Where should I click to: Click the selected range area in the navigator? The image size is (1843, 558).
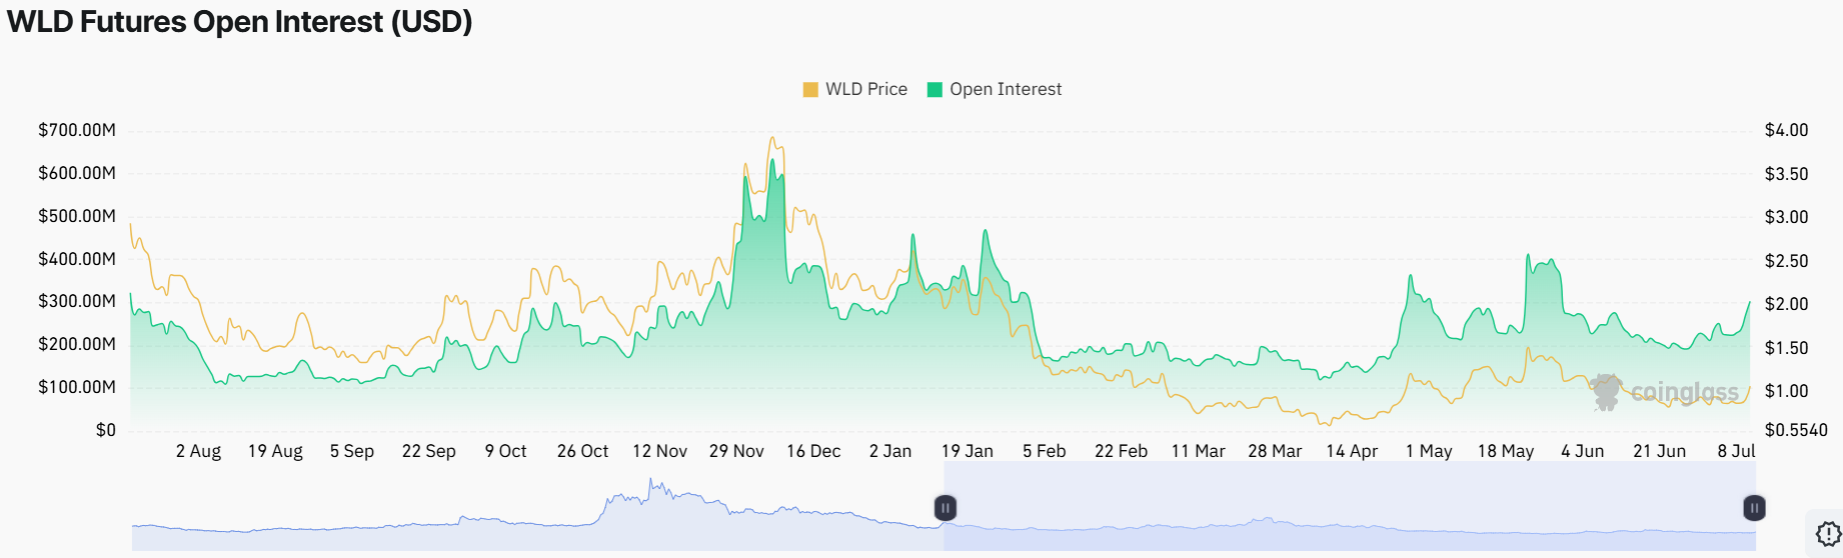pos(1350,506)
